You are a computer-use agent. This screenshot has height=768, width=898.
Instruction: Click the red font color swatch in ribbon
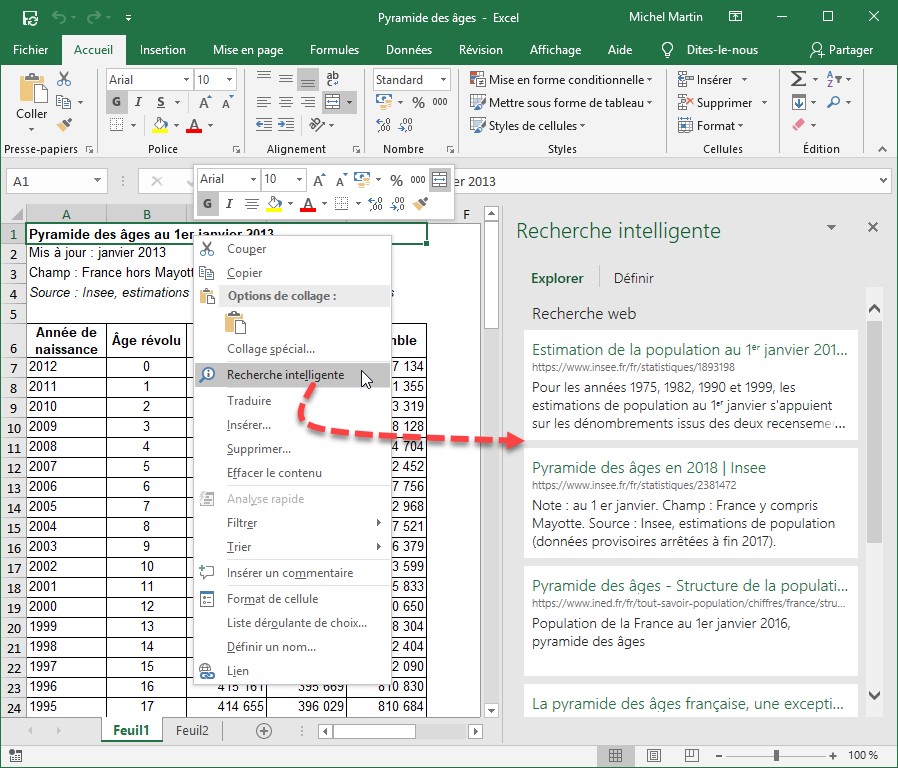click(193, 126)
